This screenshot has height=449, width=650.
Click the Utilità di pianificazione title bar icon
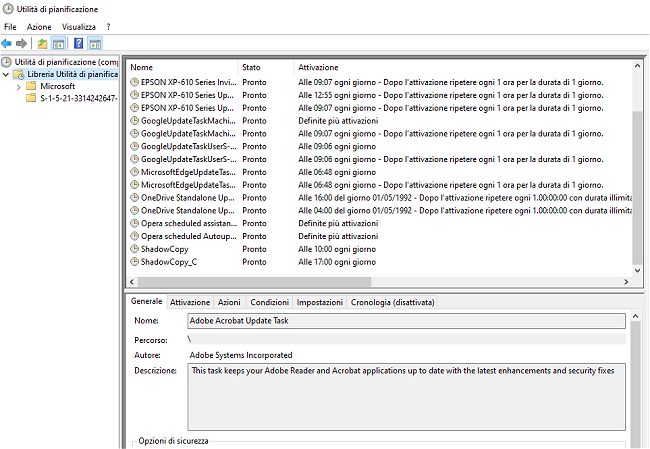click(8, 9)
